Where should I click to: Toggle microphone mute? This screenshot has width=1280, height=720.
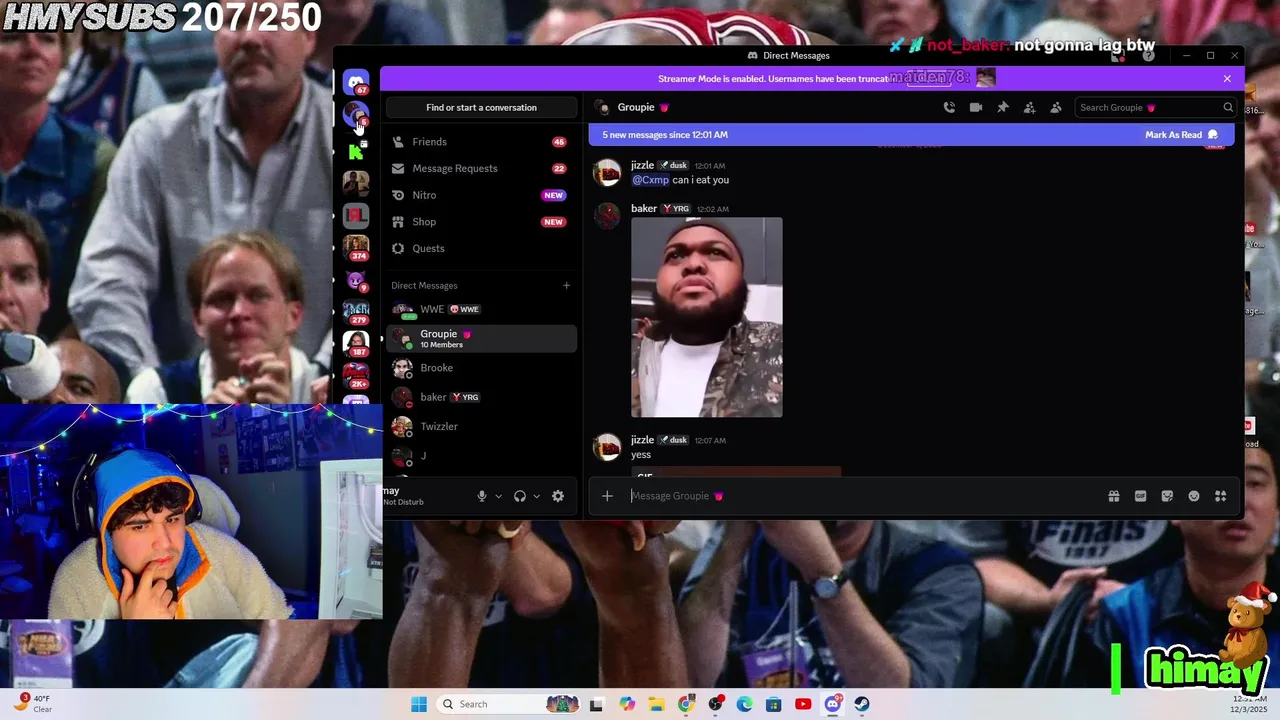pyautogui.click(x=482, y=496)
